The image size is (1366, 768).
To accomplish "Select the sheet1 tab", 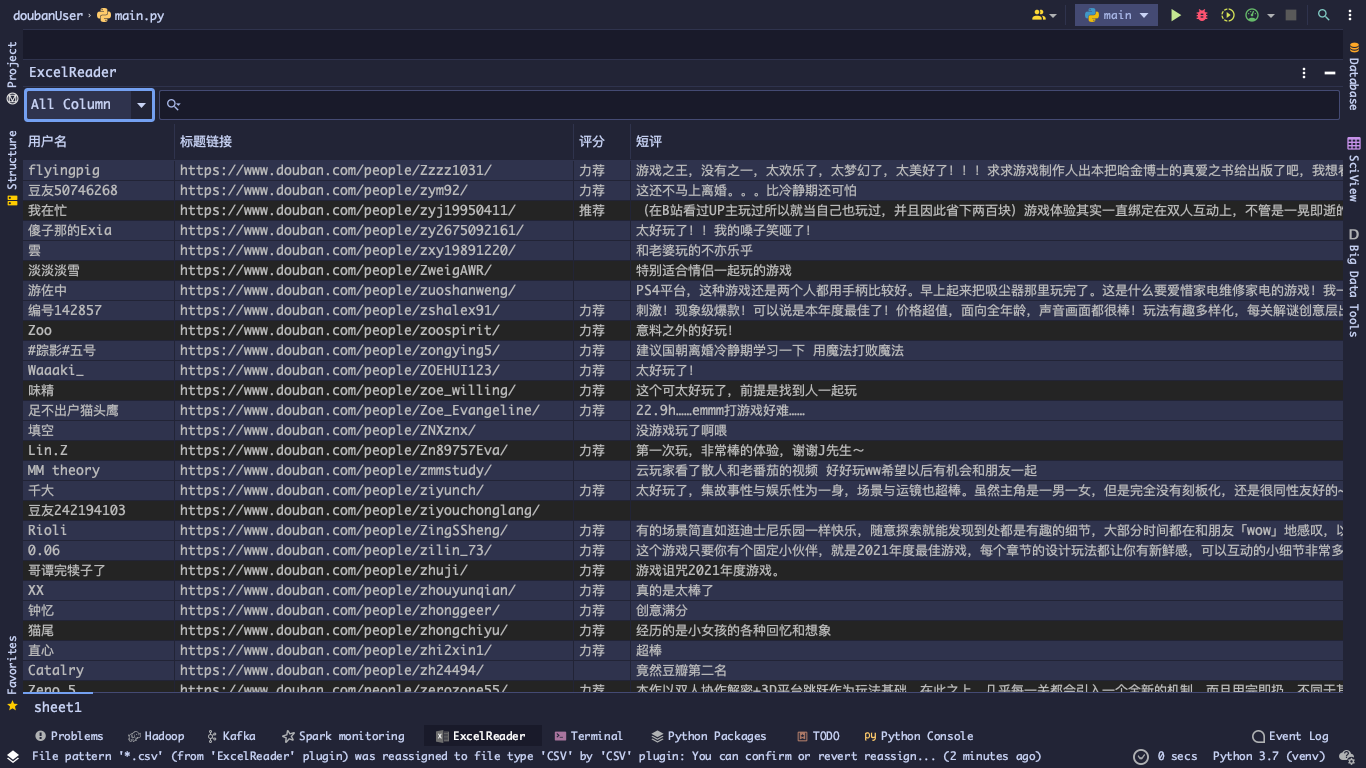I will pyautogui.click(x=58, y=707).
